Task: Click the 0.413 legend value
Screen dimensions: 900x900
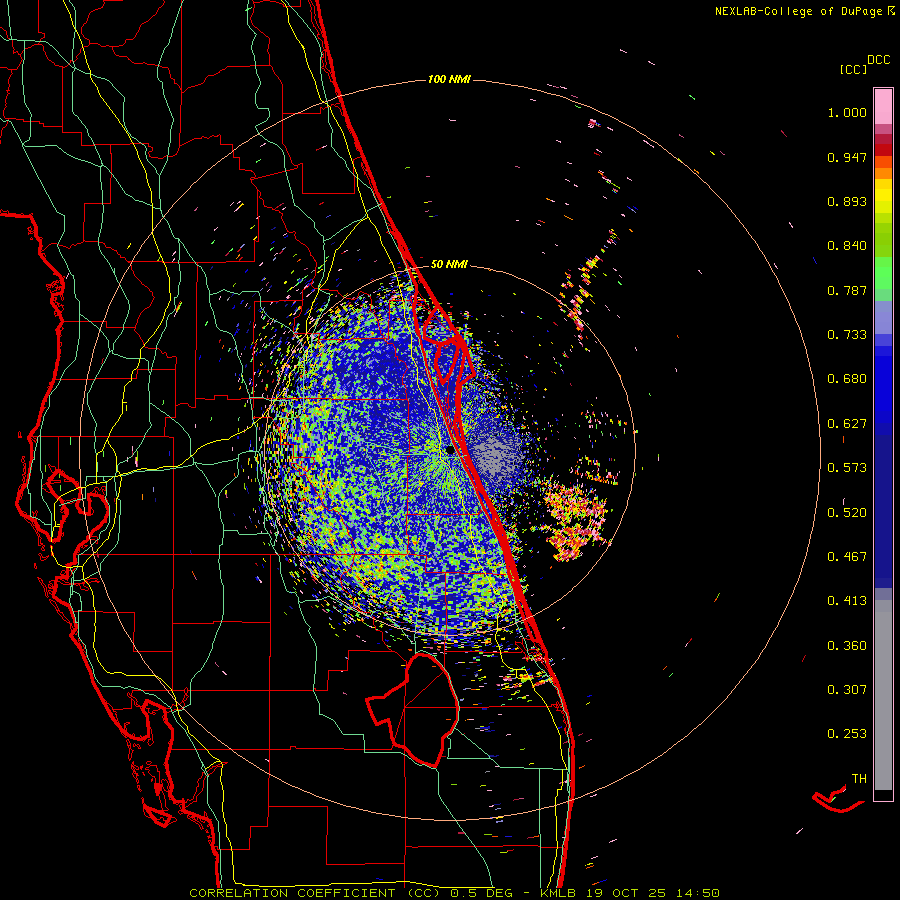Action: pos(847,601)
